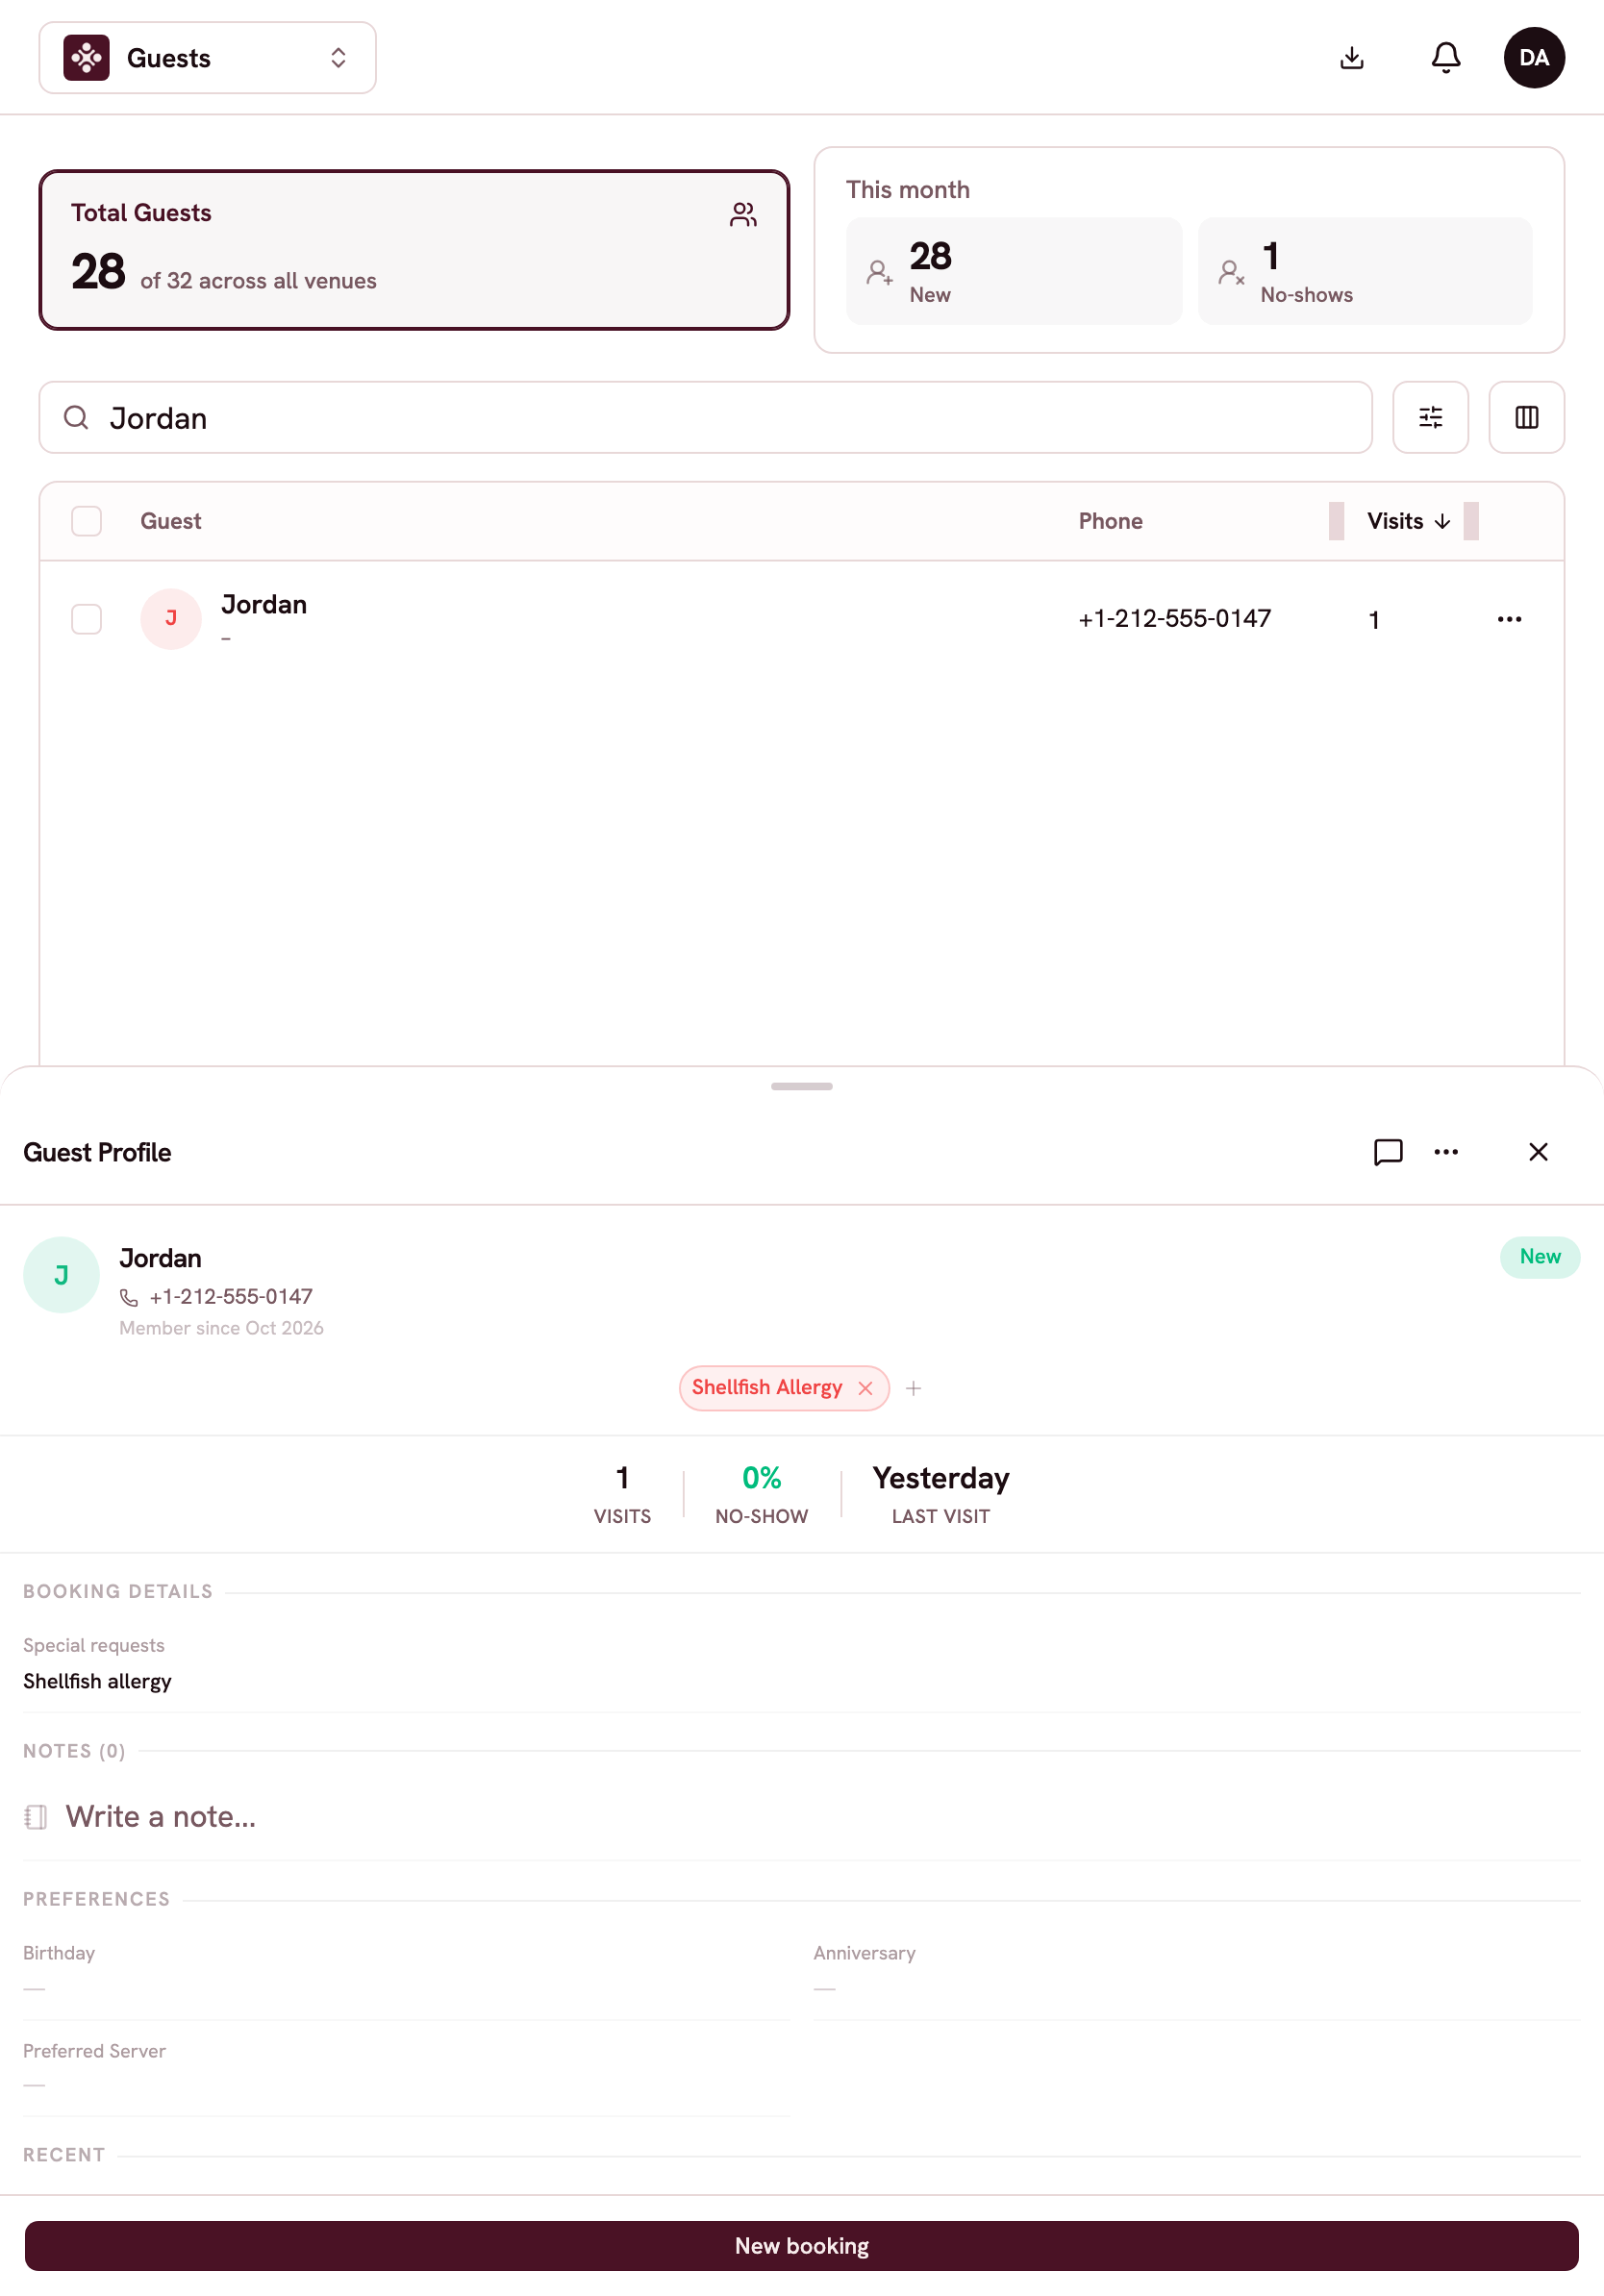Click the Birthday preference field
1604x2296 pixels.
pos(406,1970)
